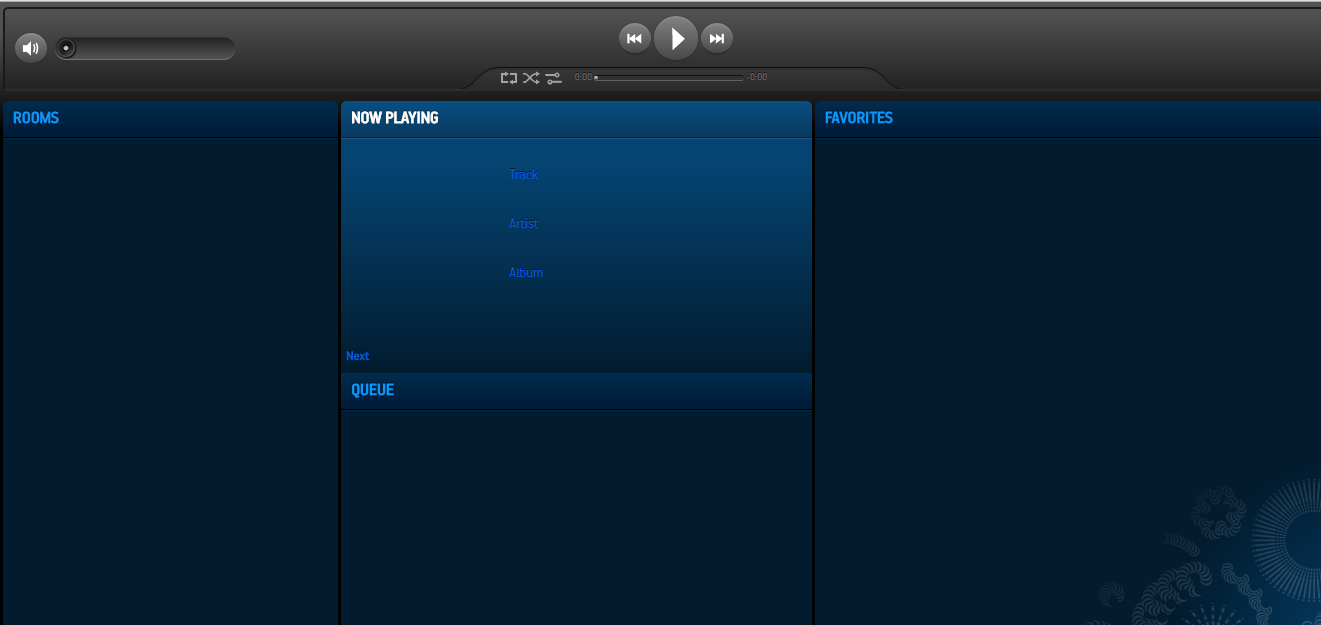Viewport: 1321px width, 625px height.
Task: Click the volume slider knob
Action: point(66,48)
